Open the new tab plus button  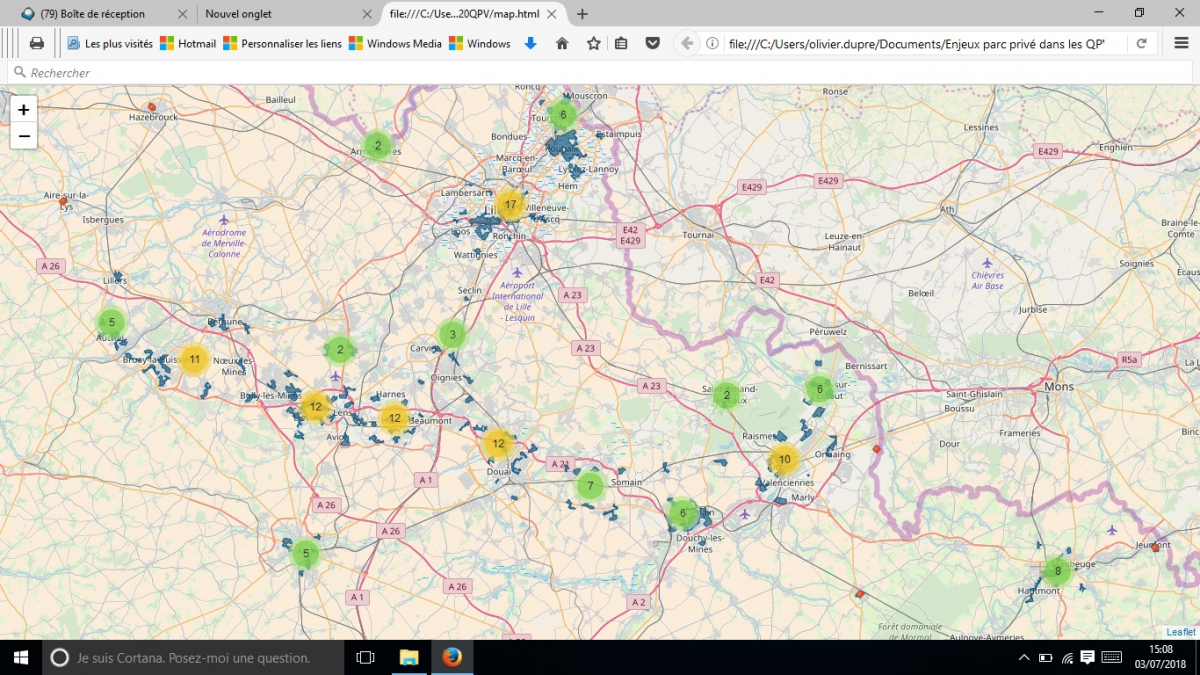pos(583,14)
